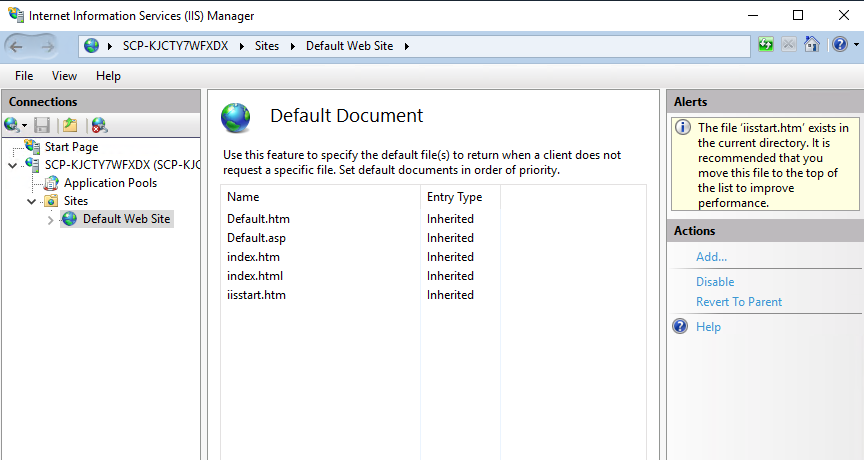This screenshot has width=864, height=460.
Task: Click the Refresh Page icon in address bar
Action: pyautogui.click(x=765, y=45)
